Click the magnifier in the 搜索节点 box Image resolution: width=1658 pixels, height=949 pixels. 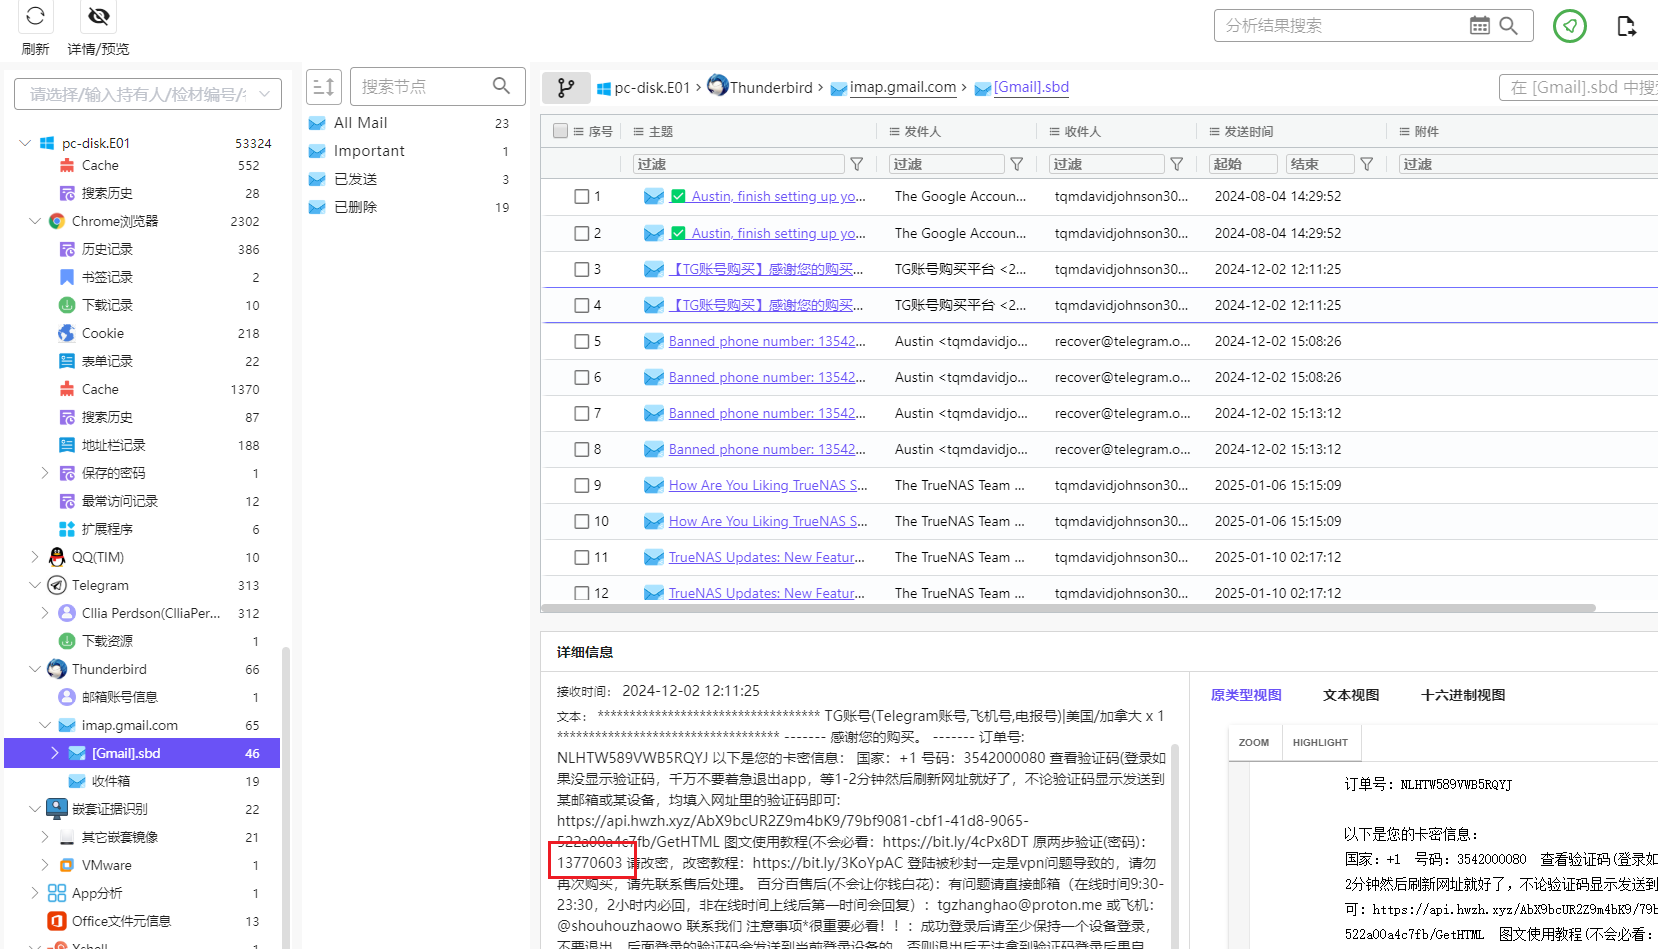point(501,86)
